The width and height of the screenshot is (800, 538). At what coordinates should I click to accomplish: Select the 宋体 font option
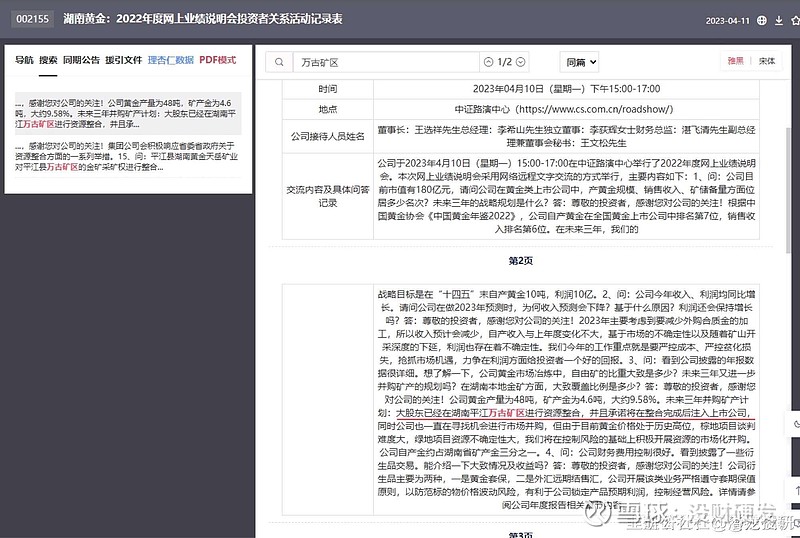[x=766, y=61]
